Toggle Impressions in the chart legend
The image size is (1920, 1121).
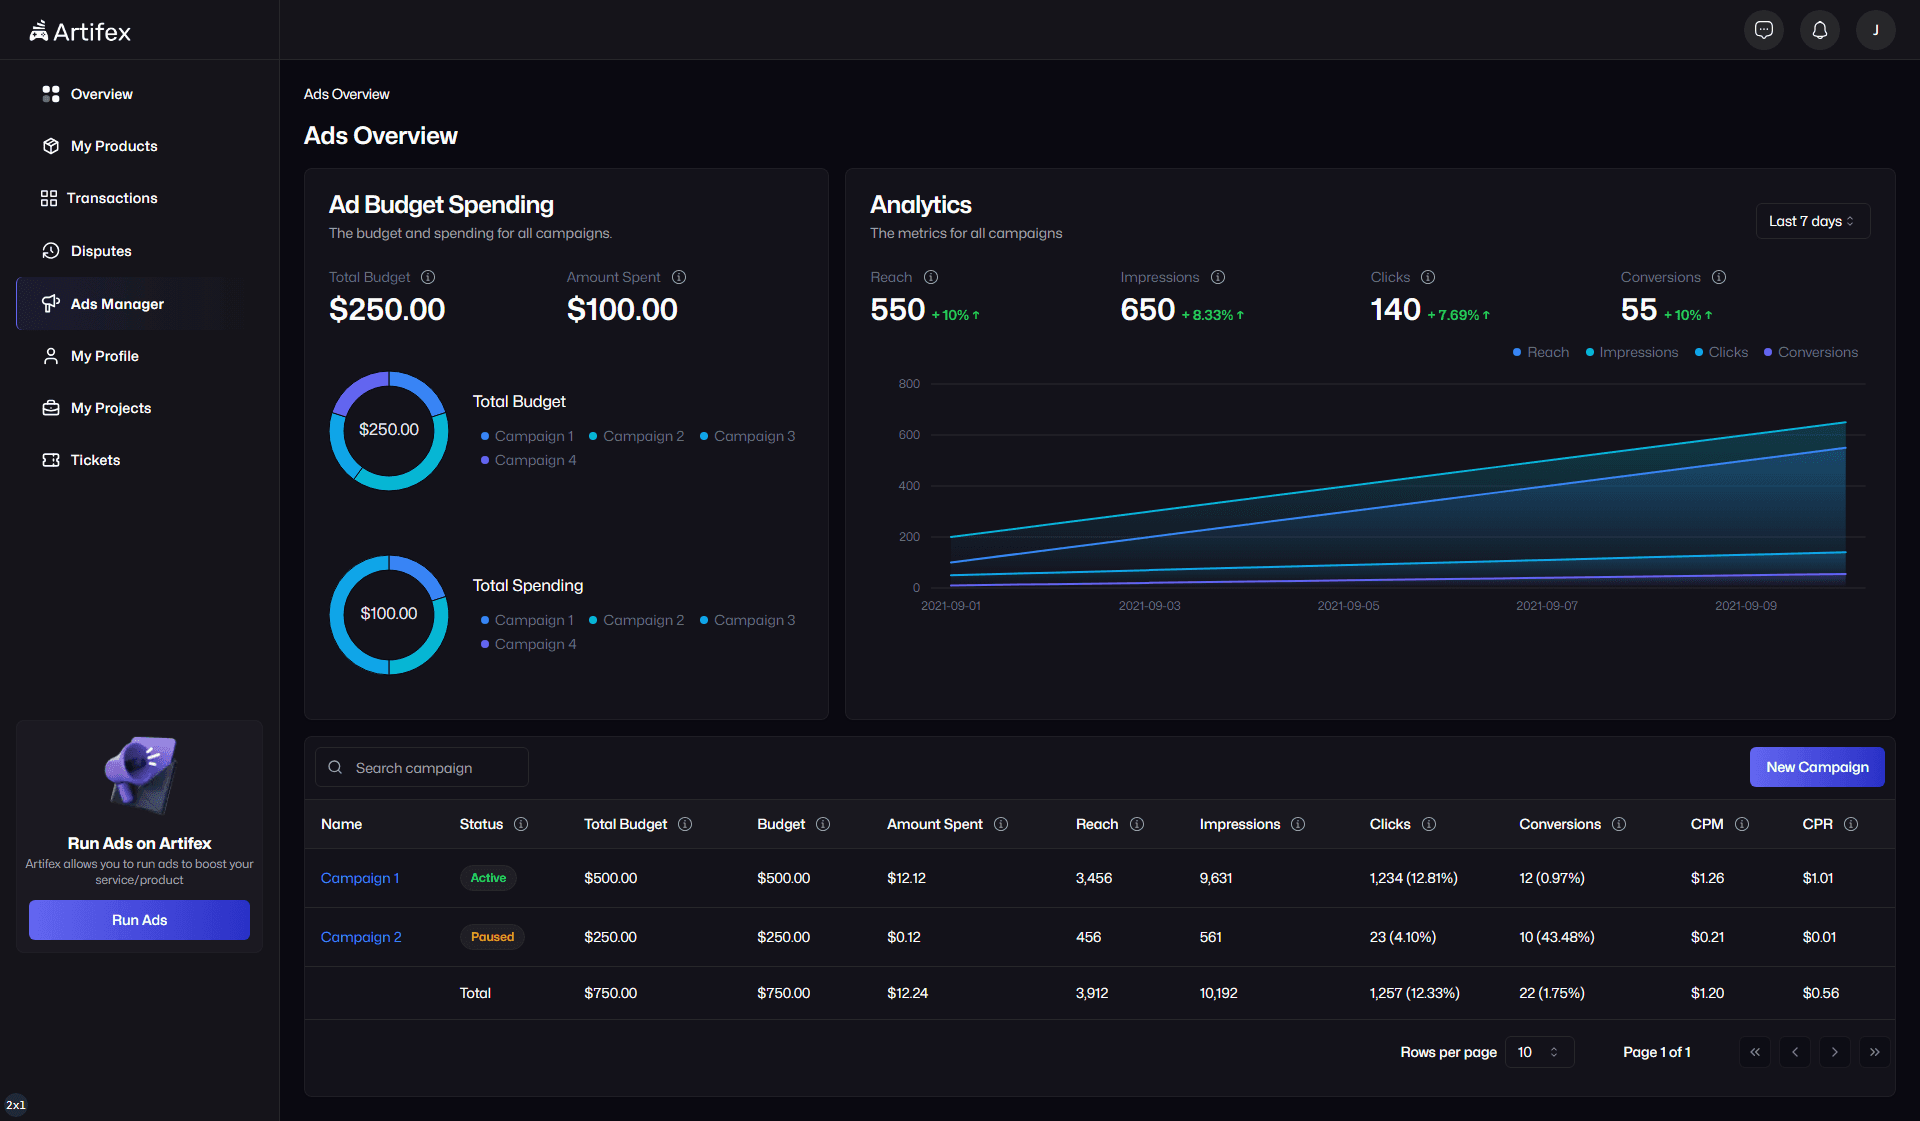[x=1631, y=352]
